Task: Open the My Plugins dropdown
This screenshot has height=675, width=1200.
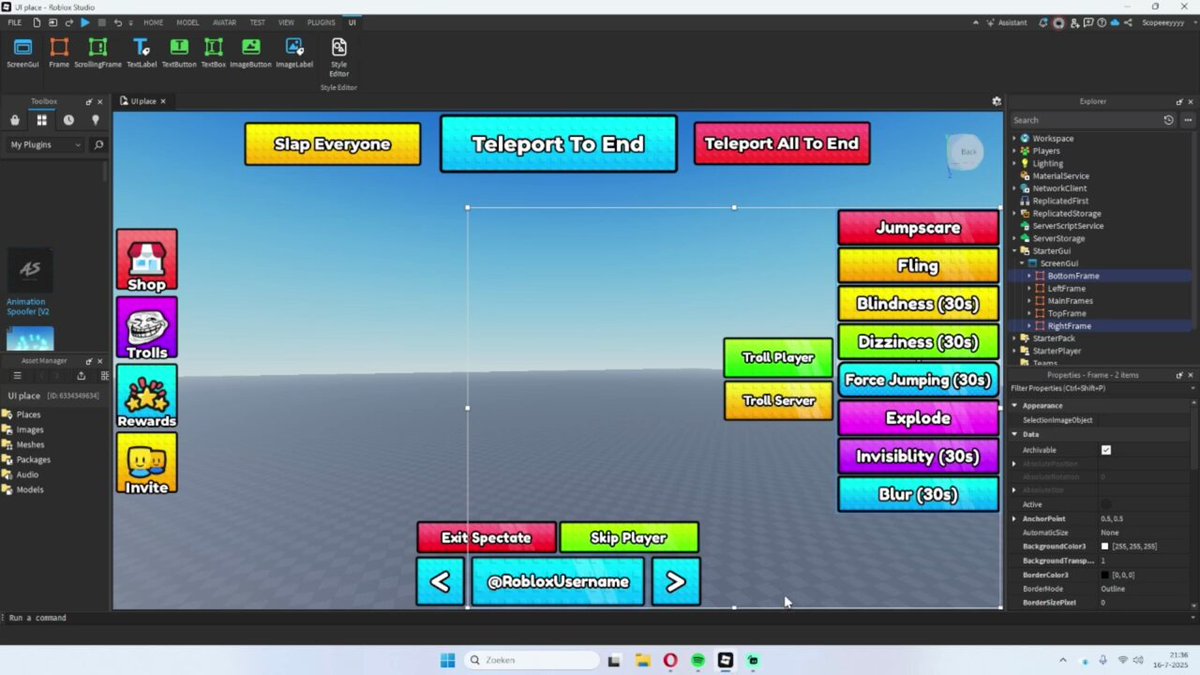Action: tap(45, 145)
